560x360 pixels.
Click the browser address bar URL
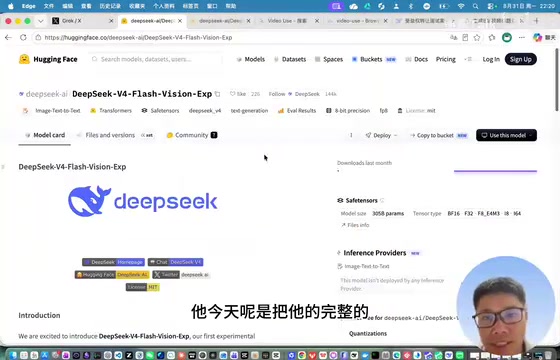coord(139,38)
